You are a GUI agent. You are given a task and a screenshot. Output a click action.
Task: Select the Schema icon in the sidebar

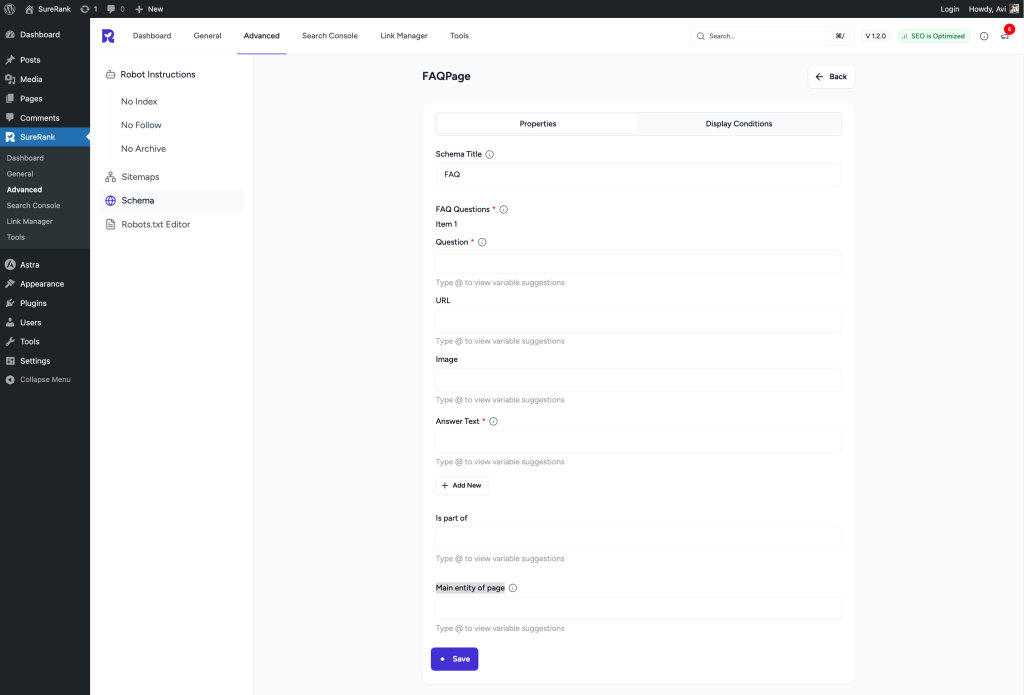pyautogui.click(x=110, y=200)
